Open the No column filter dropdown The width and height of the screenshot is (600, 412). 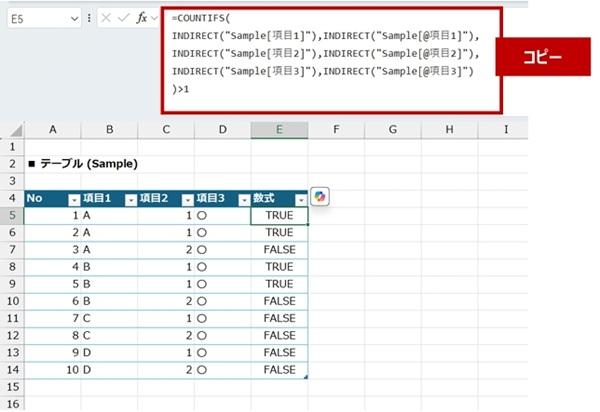click(x=73, y=198)
